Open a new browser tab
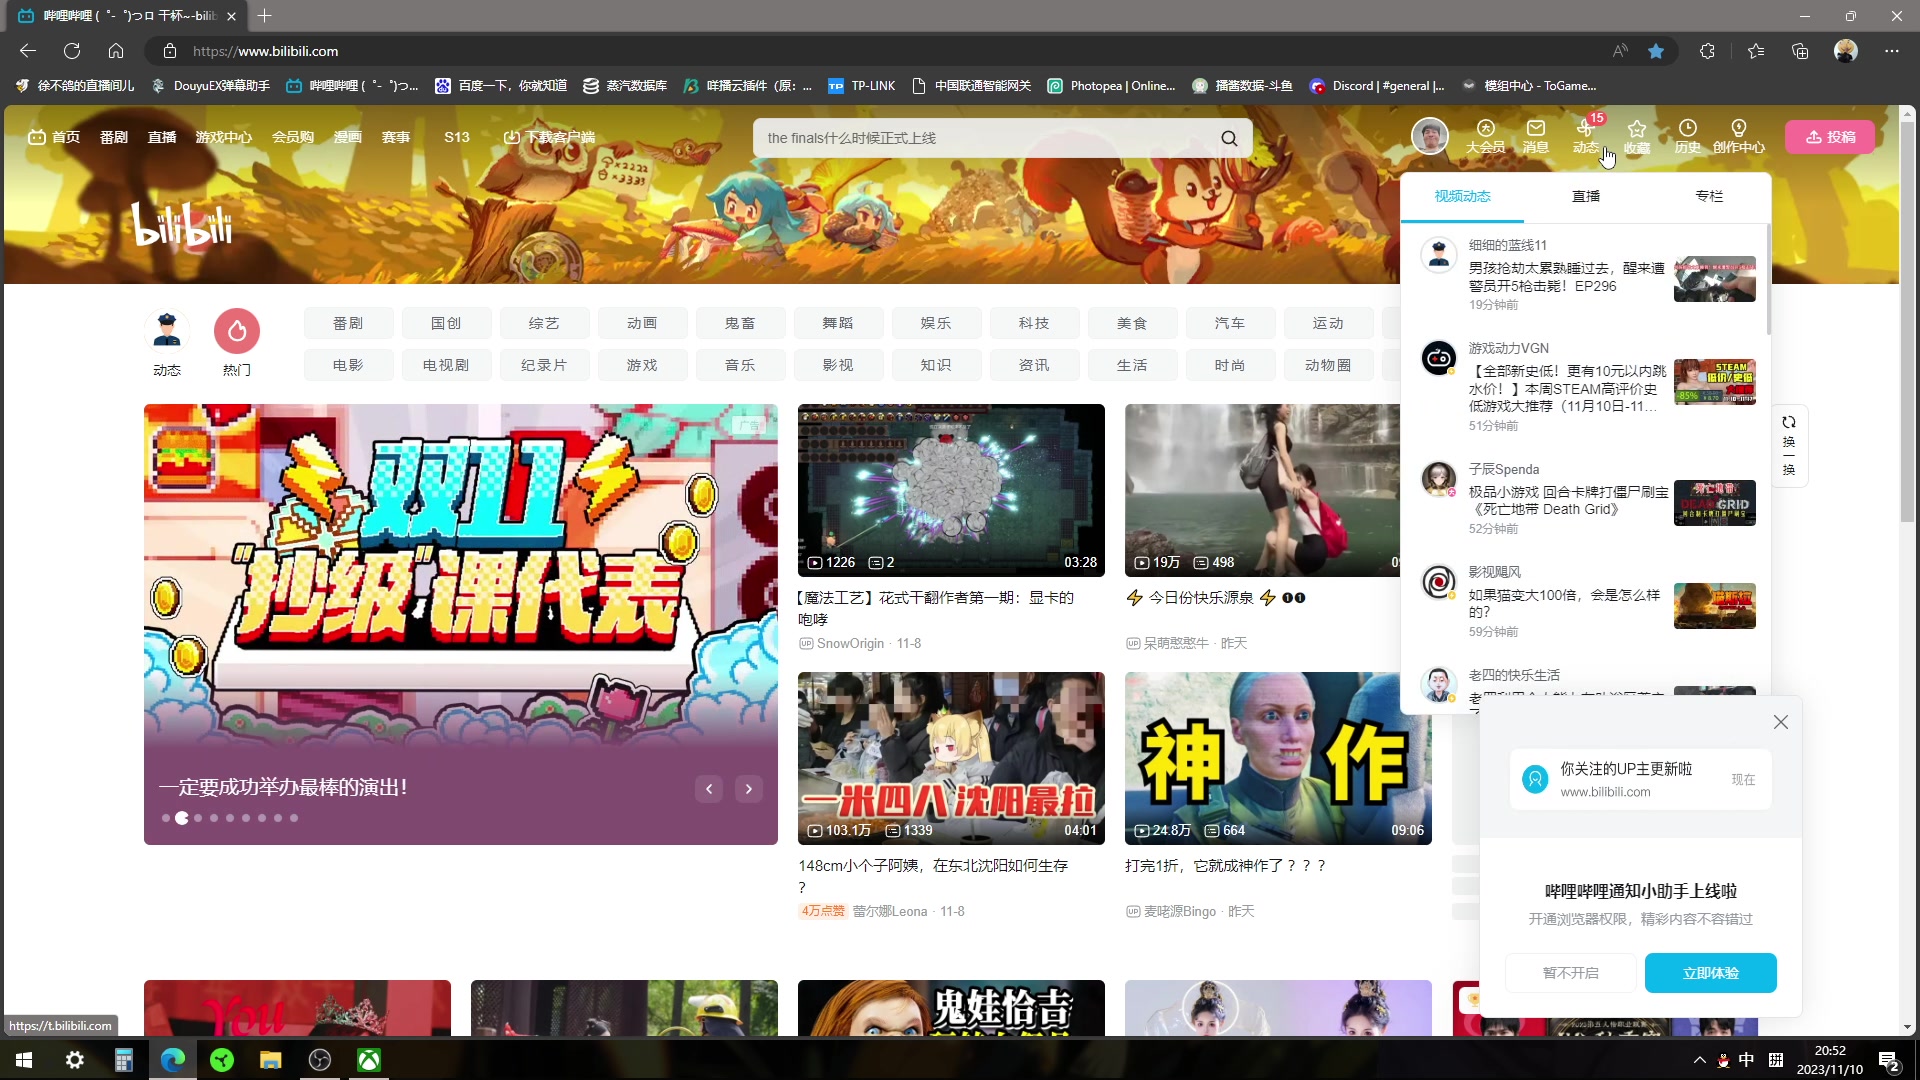The width and height of the screenshot is (1920, 1080). coord(264,16)
